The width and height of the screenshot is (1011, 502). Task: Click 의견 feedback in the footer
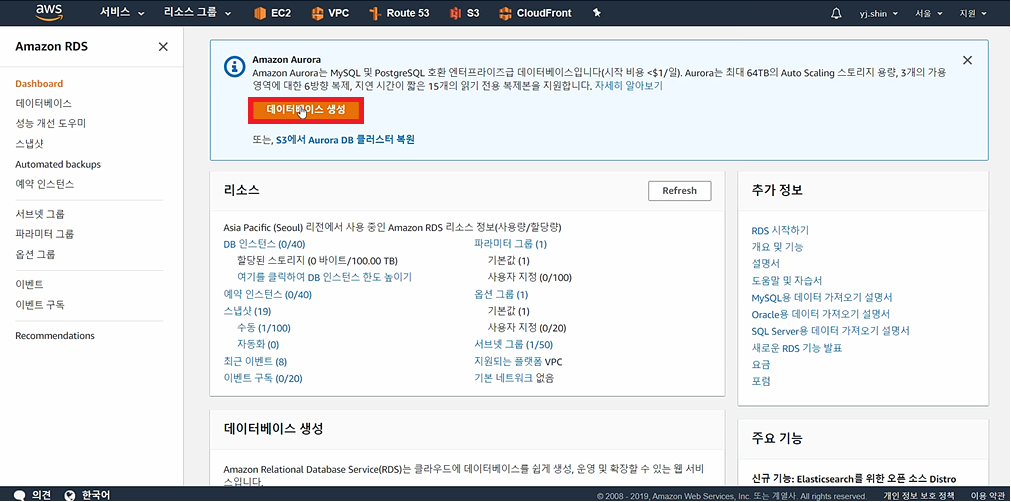[42, 496]
